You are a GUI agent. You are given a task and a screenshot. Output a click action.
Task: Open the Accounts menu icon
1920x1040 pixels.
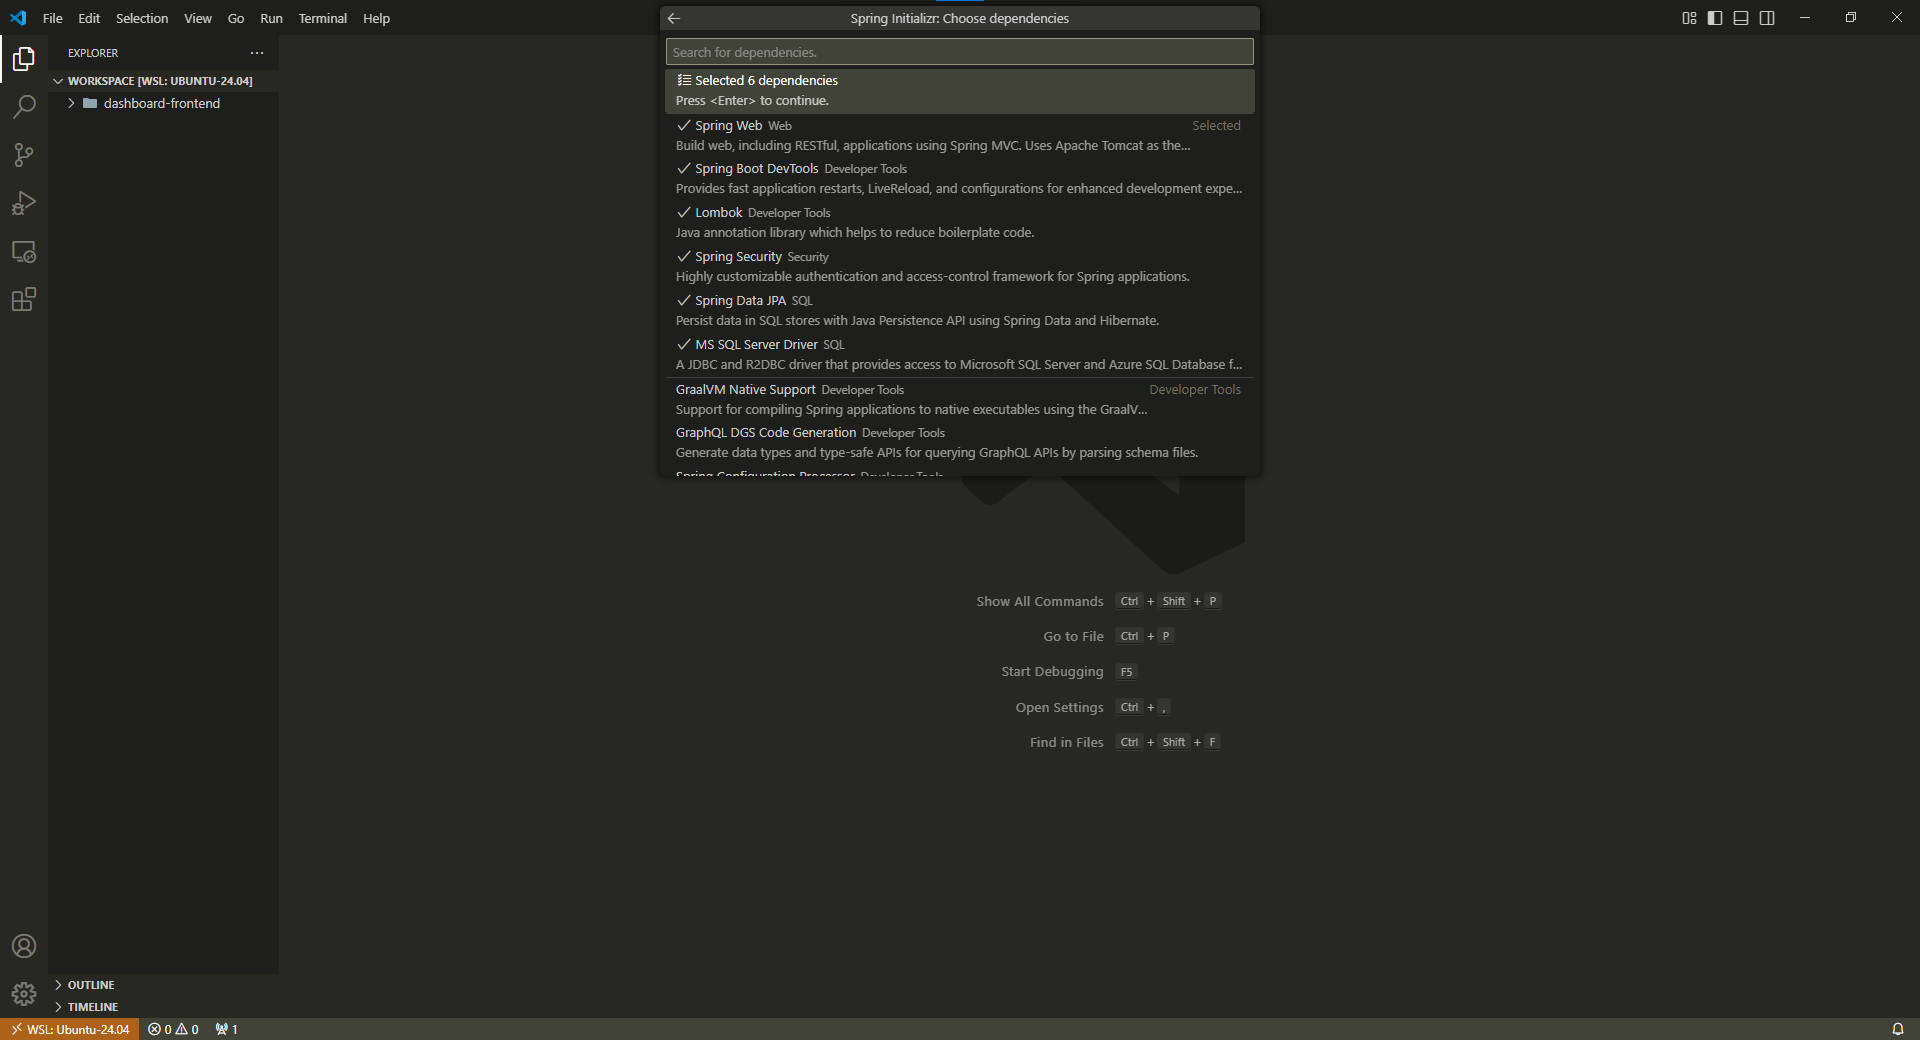(x=24, y=946)
